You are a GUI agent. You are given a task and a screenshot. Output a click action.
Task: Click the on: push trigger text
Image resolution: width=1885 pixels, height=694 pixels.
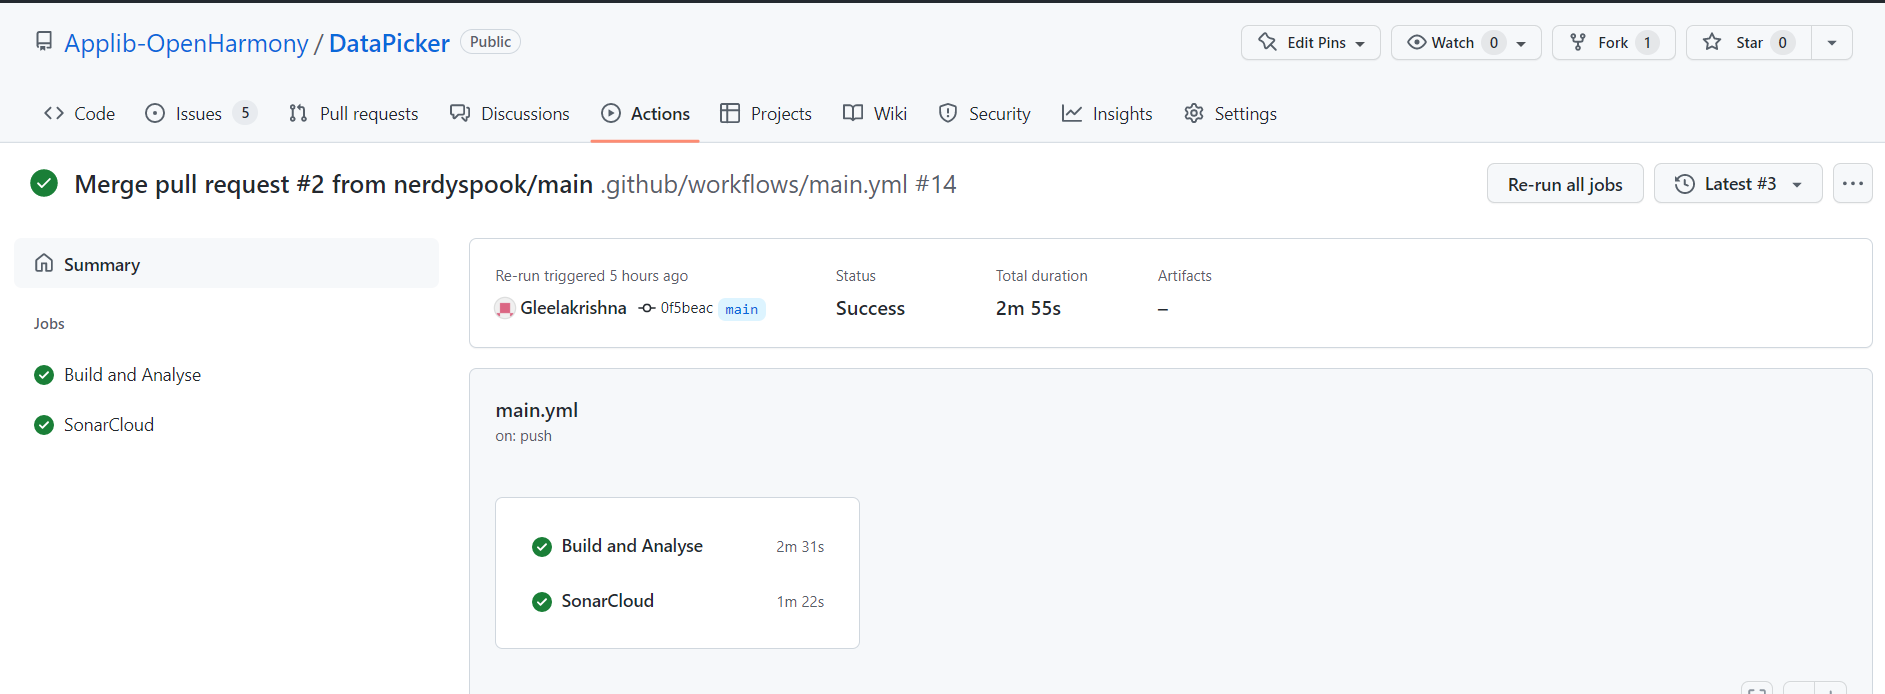(523, 436)
